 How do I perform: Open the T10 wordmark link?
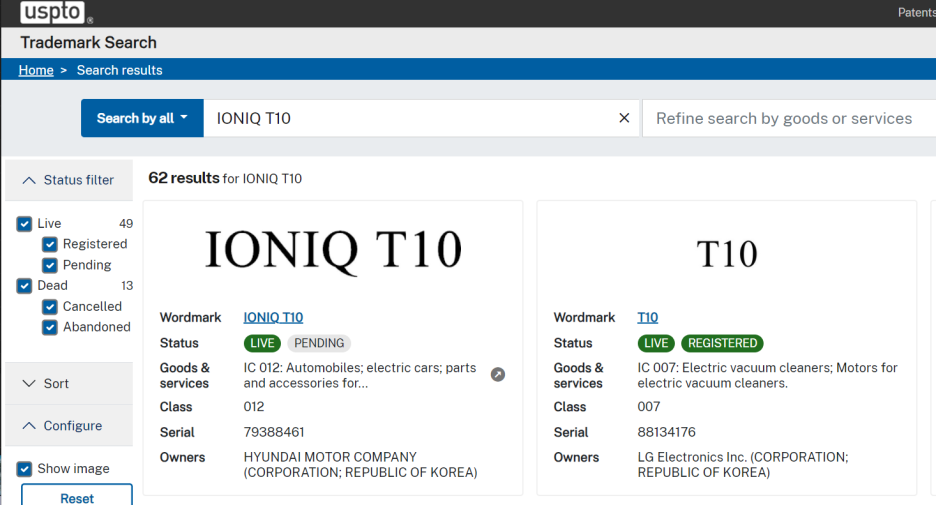[648, 318]
